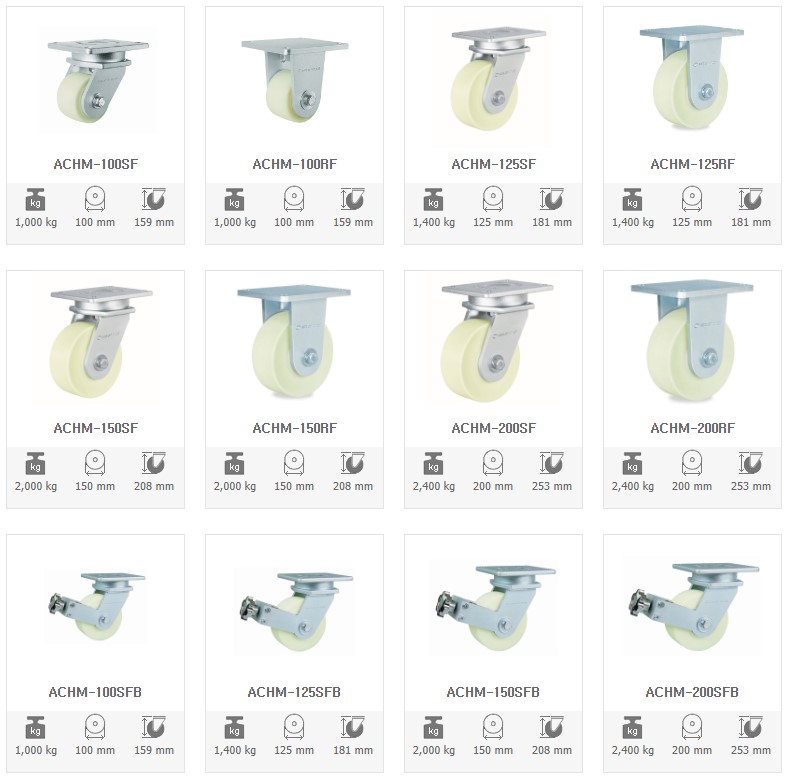Open the ACHM-125SFB product title

pos(294,692)
